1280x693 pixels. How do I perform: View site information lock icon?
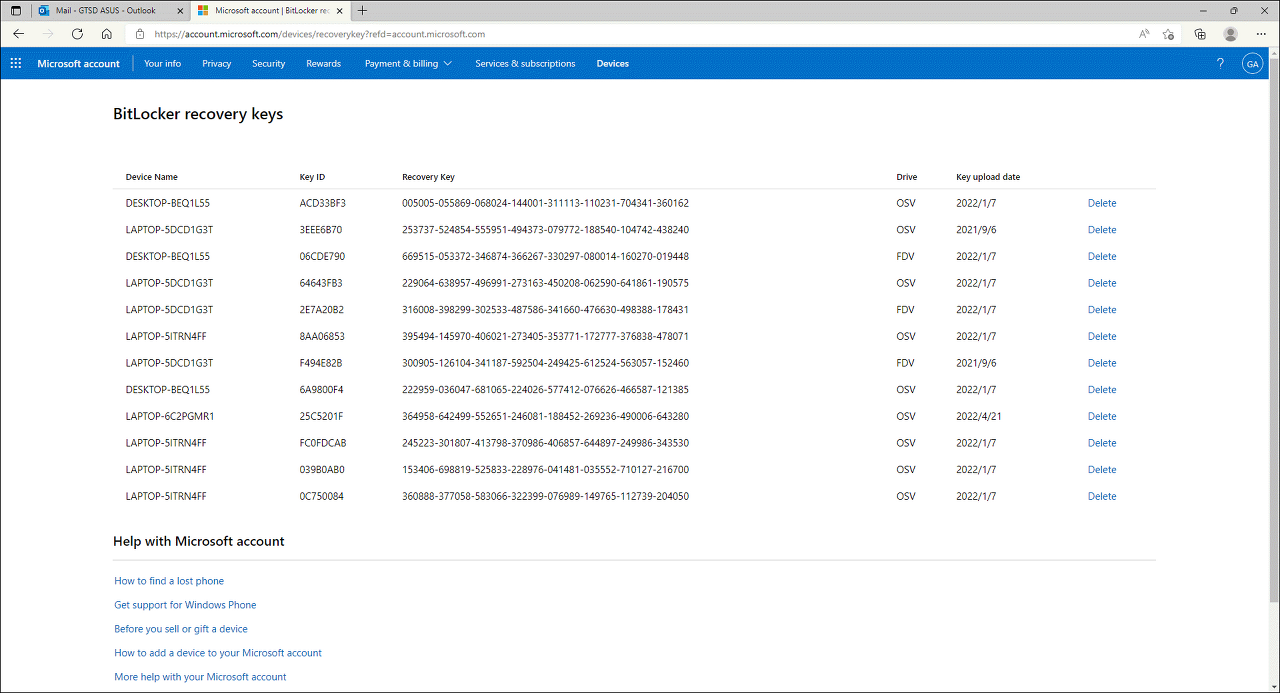pos(140,34)
